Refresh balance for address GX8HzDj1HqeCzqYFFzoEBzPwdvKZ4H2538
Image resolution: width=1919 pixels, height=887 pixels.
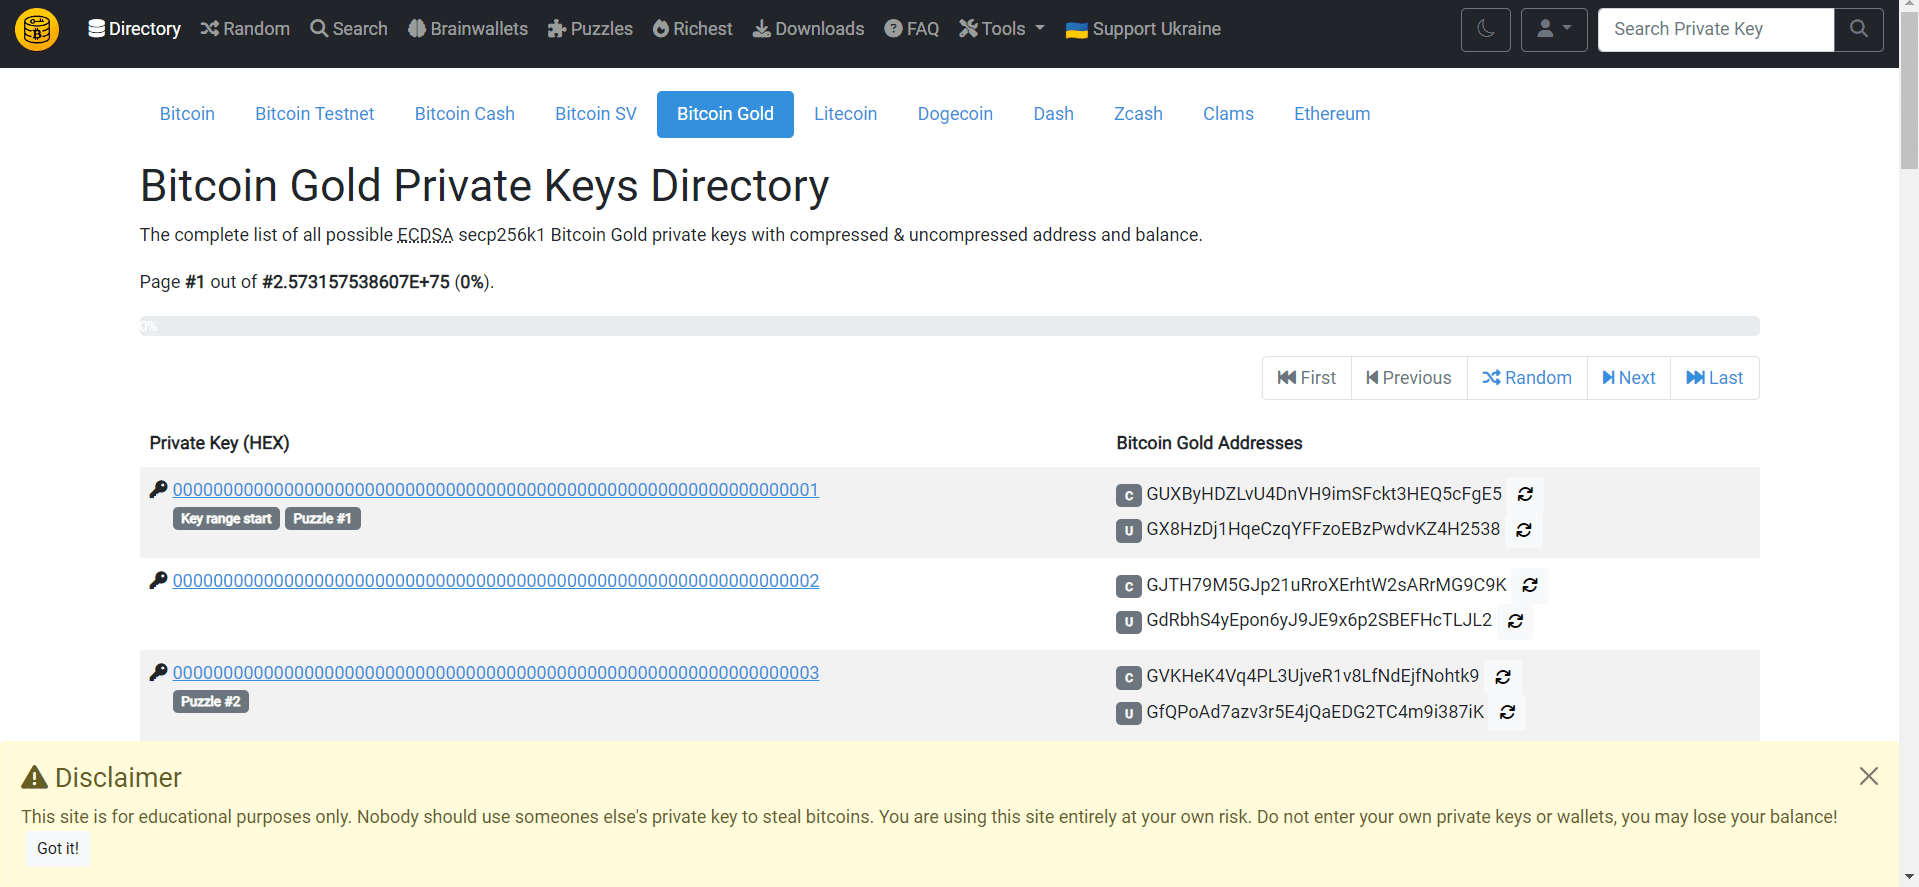1523,530
